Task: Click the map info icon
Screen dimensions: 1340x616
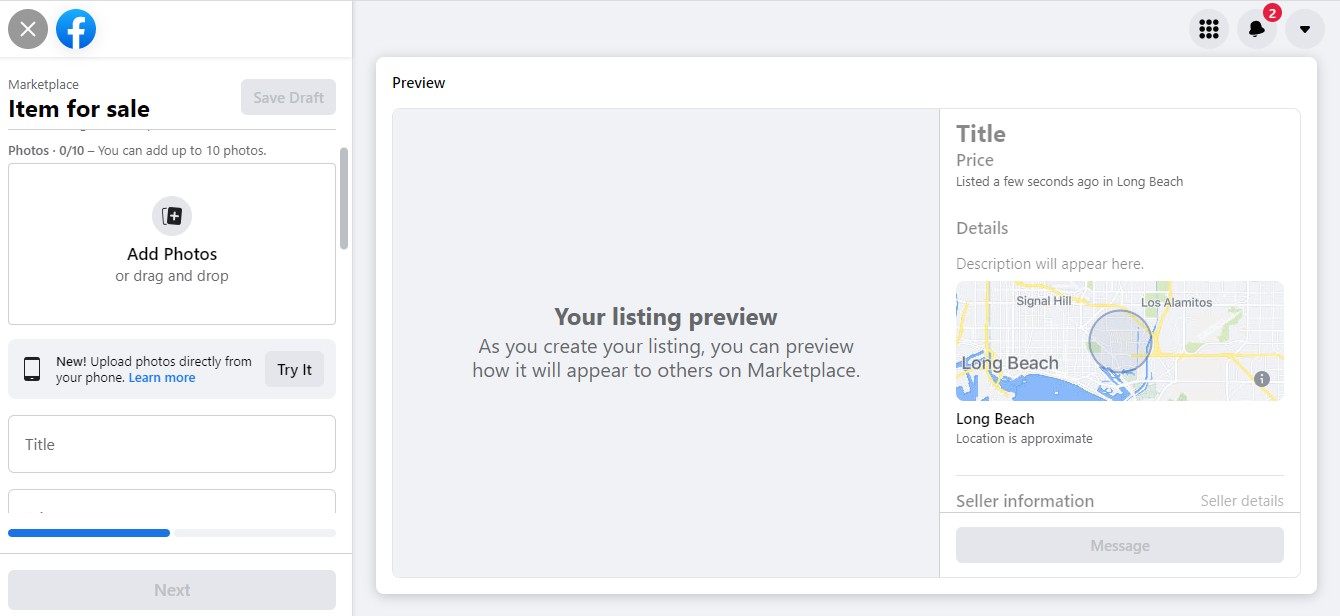Action: (1262, 379)
